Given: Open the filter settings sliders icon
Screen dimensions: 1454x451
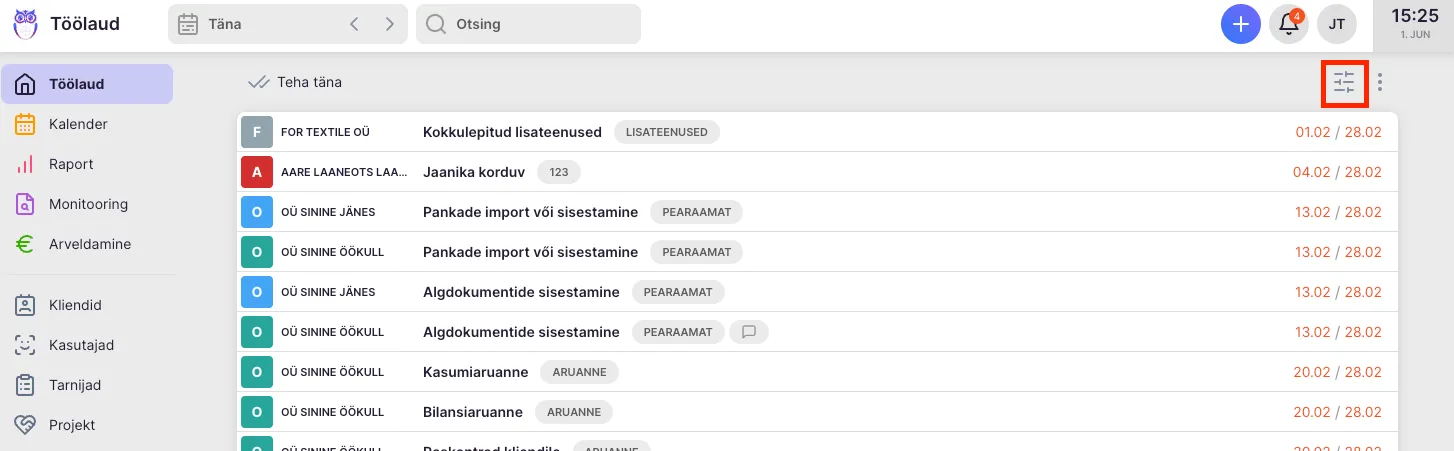Looking at the screenshot, I should 1343,83.
